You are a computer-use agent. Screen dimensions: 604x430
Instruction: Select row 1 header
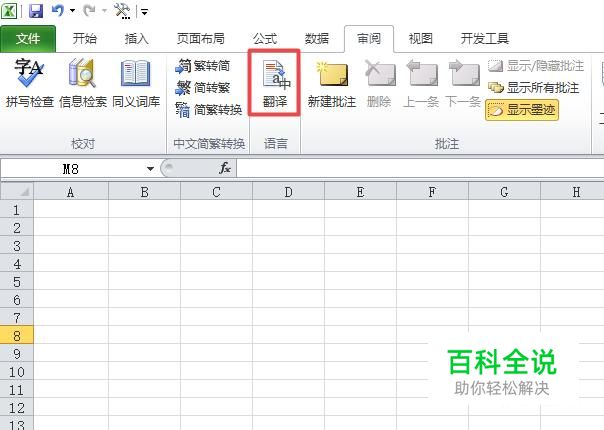point(17,209)
